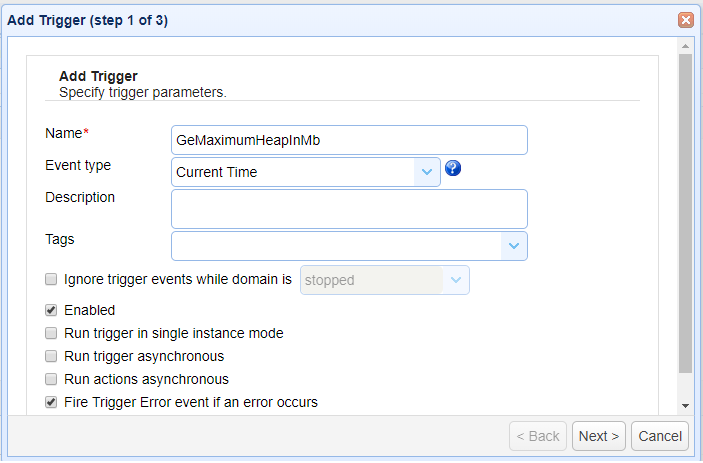This screenshot has width=703, height=463.
Task: Click the vertical scrollbar thumb
Action: pyautogui.click(x=685, y=210)
